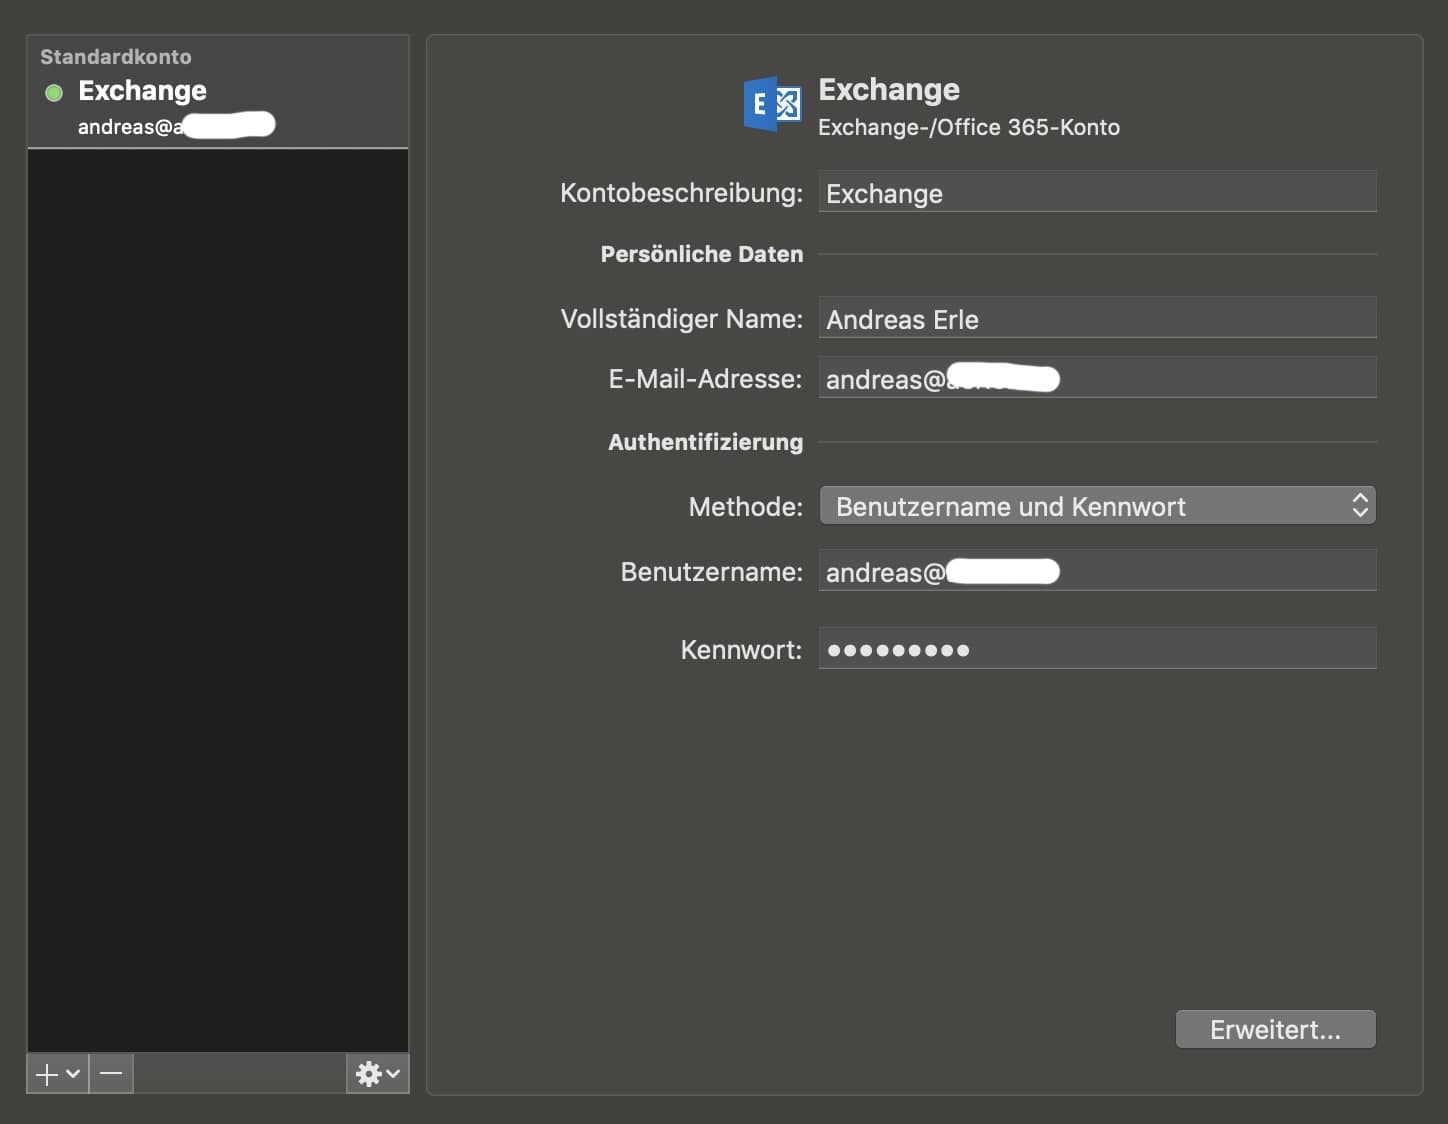Click the blue Exchange logo icon
Image resolution: width=1448 pixels, height=1124 pixels.
tap(772, 104)
